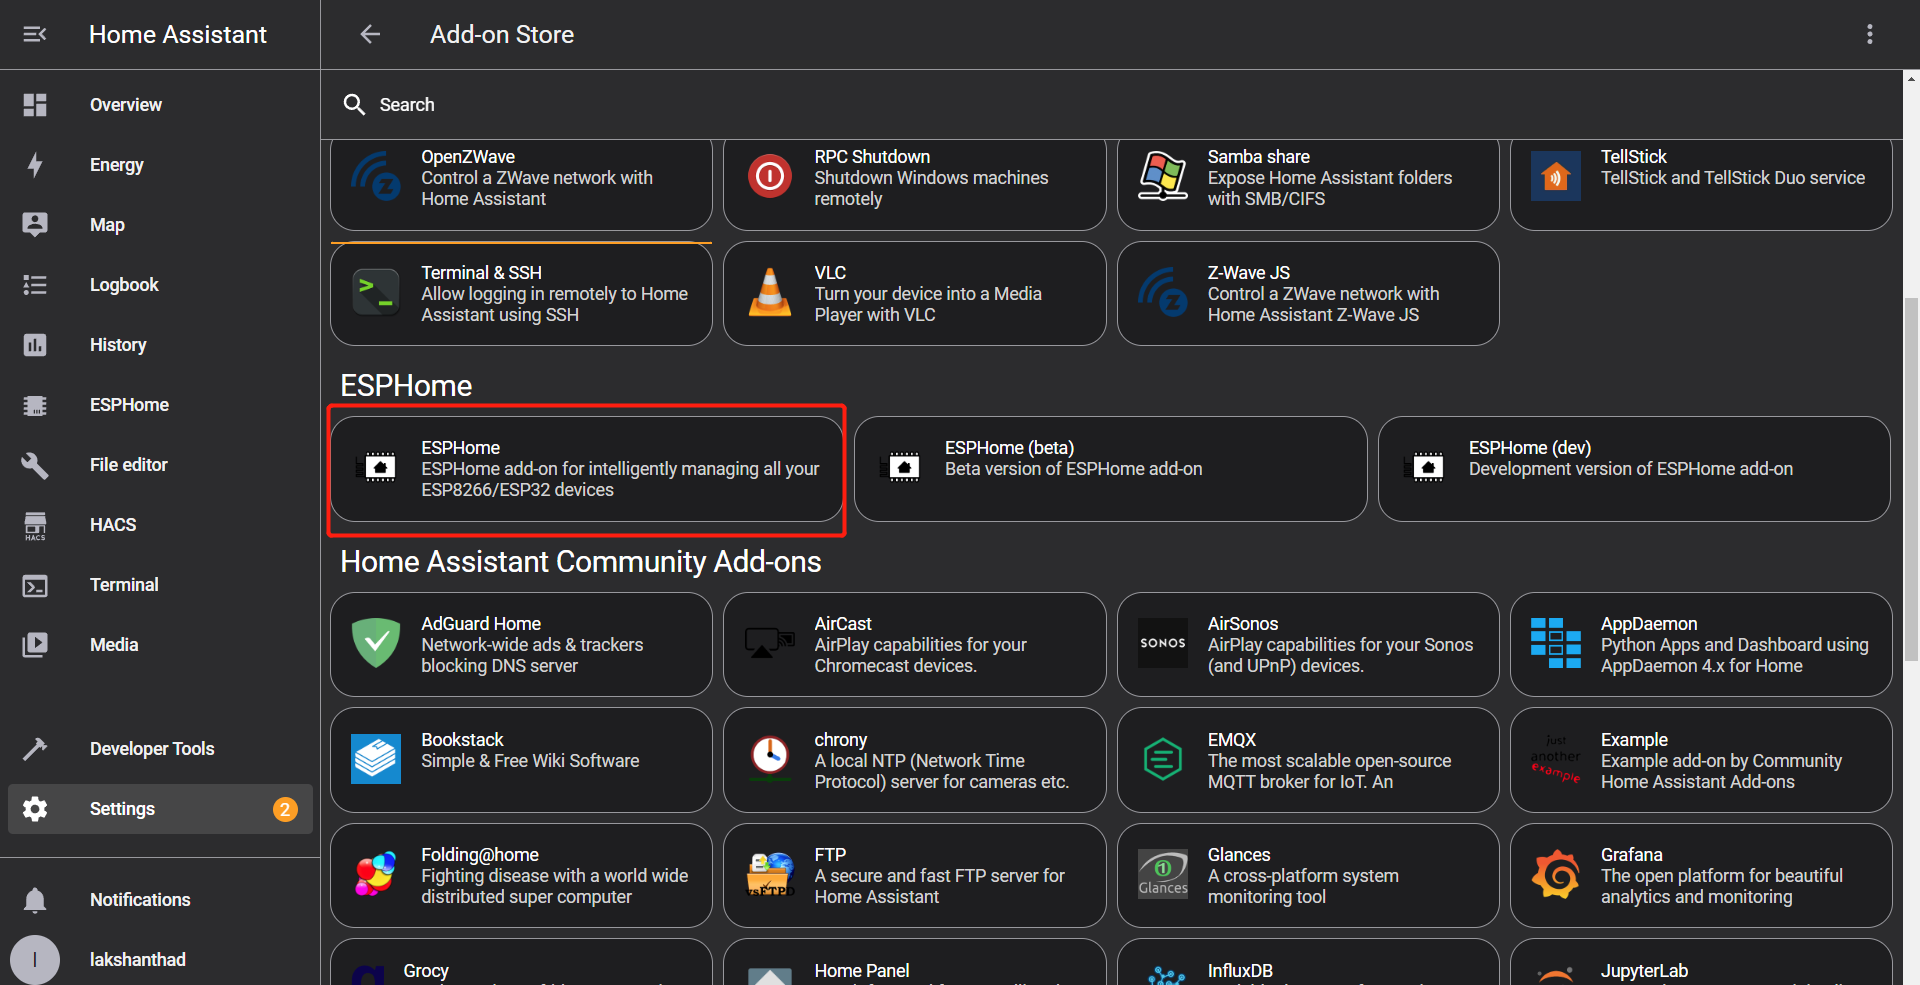Click the Notifications bell icon
The width and height of the screenshot is (1920, 985).
pyautogui.click(x=35, y=900)
